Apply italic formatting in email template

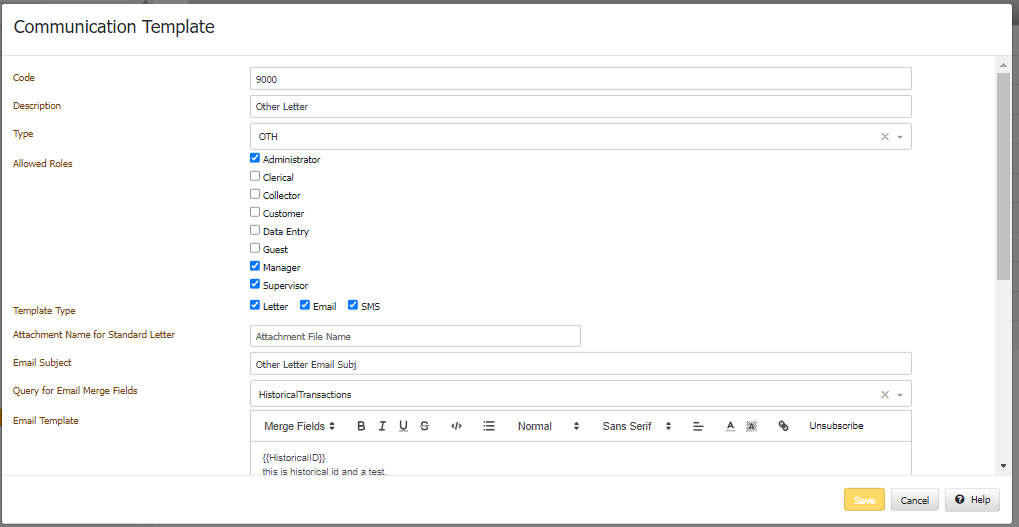pos(382,426)
